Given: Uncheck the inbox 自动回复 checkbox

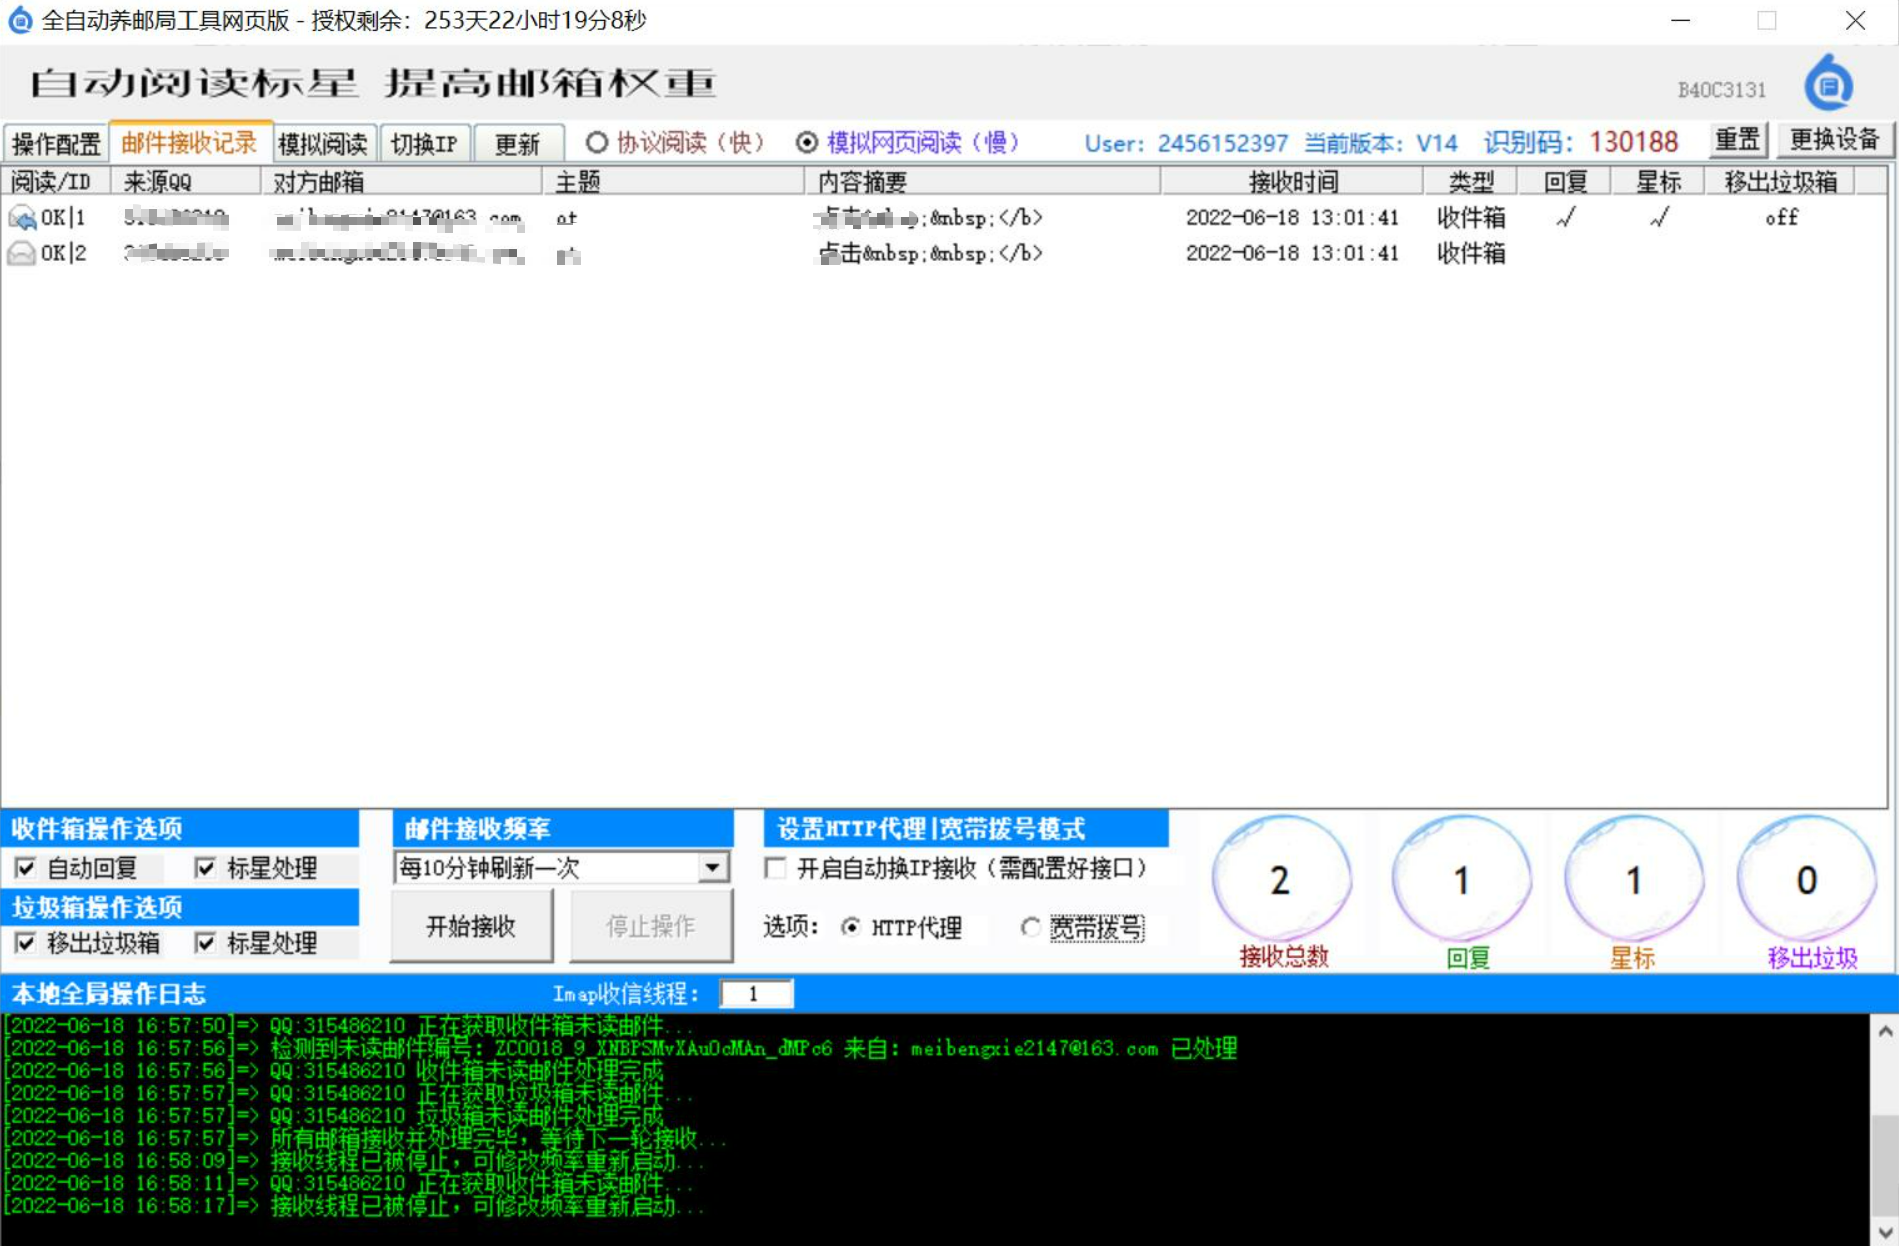Looking at the screenshot, I should pos(26,867).
